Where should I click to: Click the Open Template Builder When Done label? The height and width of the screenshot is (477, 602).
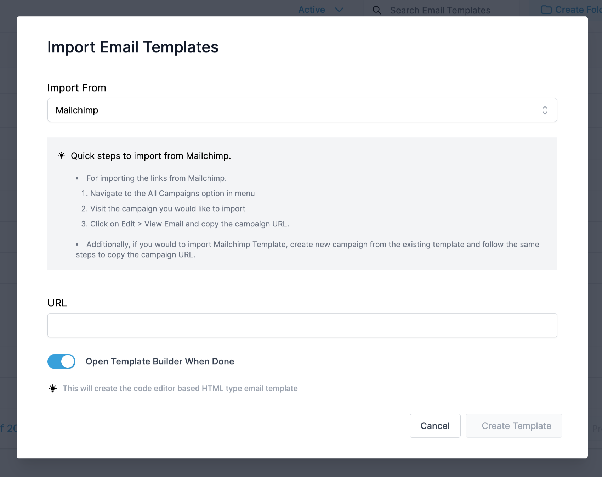pos(160,361)
